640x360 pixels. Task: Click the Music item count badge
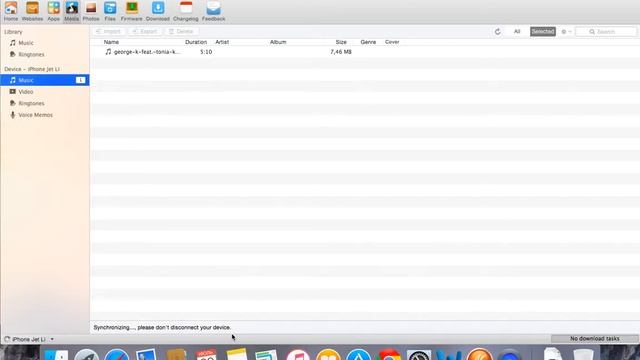(x=80, y=80)
